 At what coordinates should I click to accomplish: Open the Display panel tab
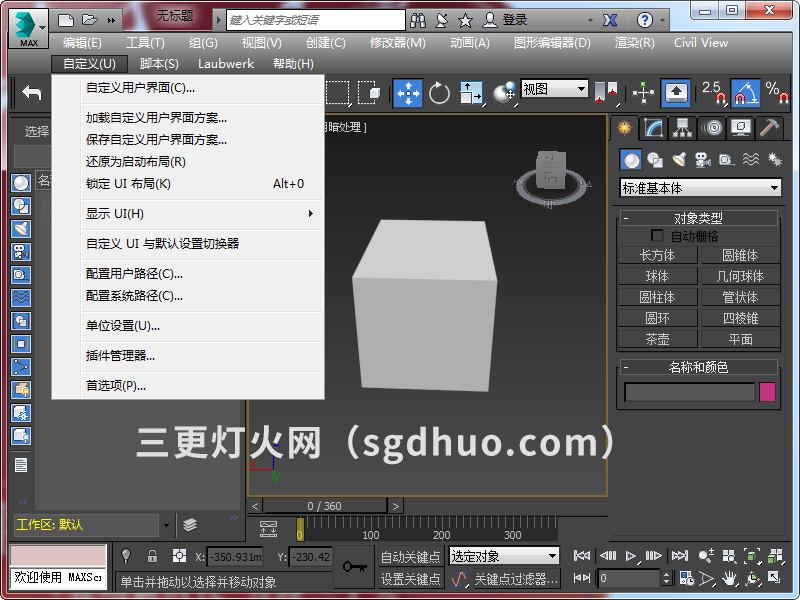tap(740, 128)
